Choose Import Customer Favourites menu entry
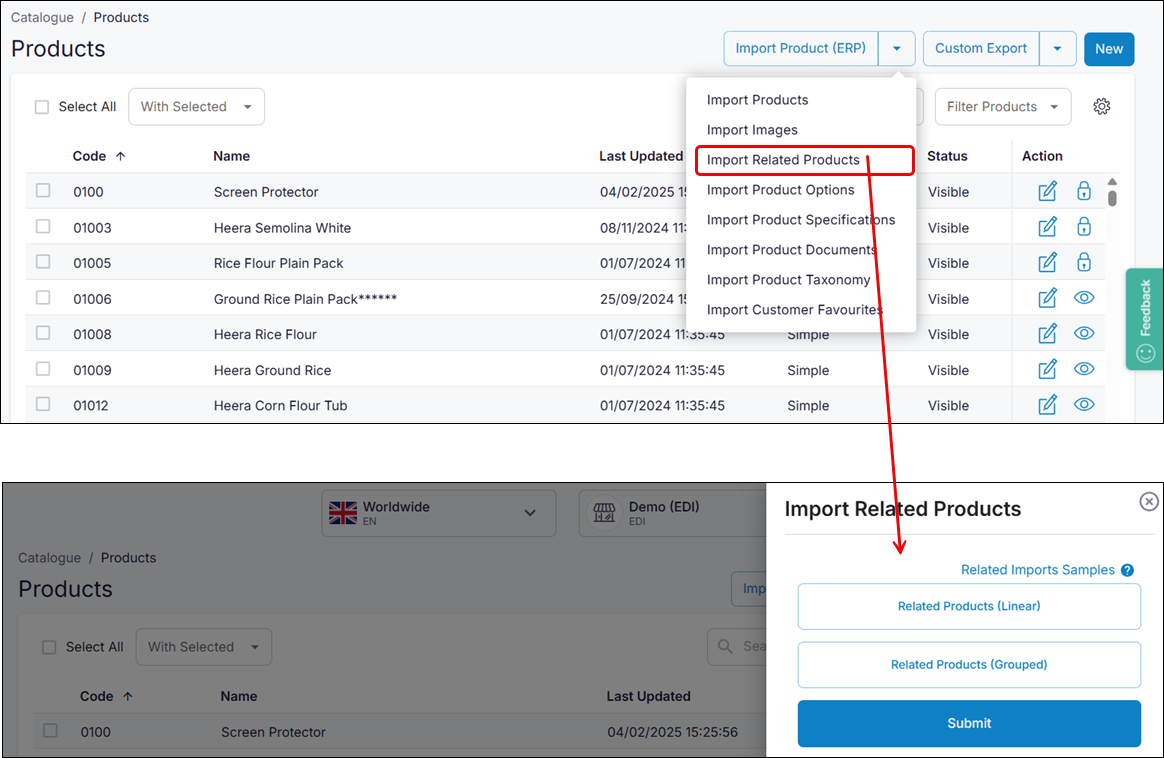This screenshot has width=1164, height=758. pyautogui.click(x=792, y=310)
